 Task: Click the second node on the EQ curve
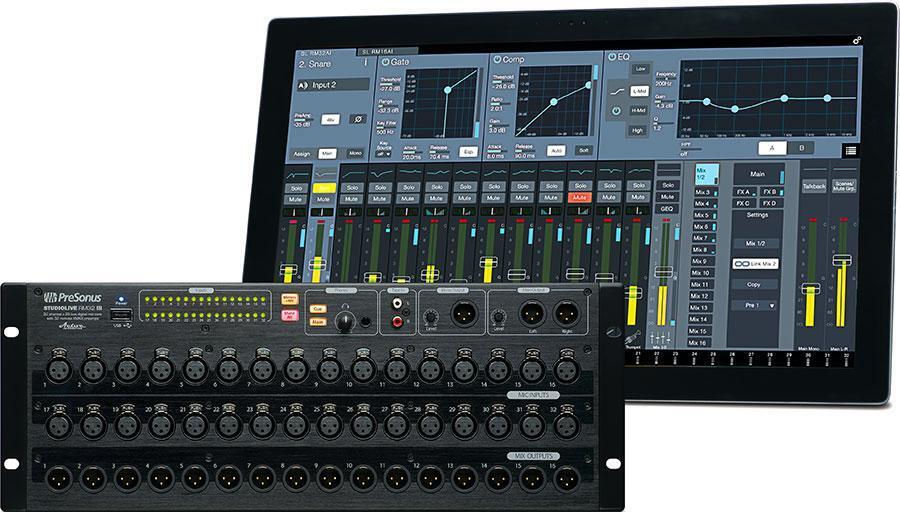point(735,108)
